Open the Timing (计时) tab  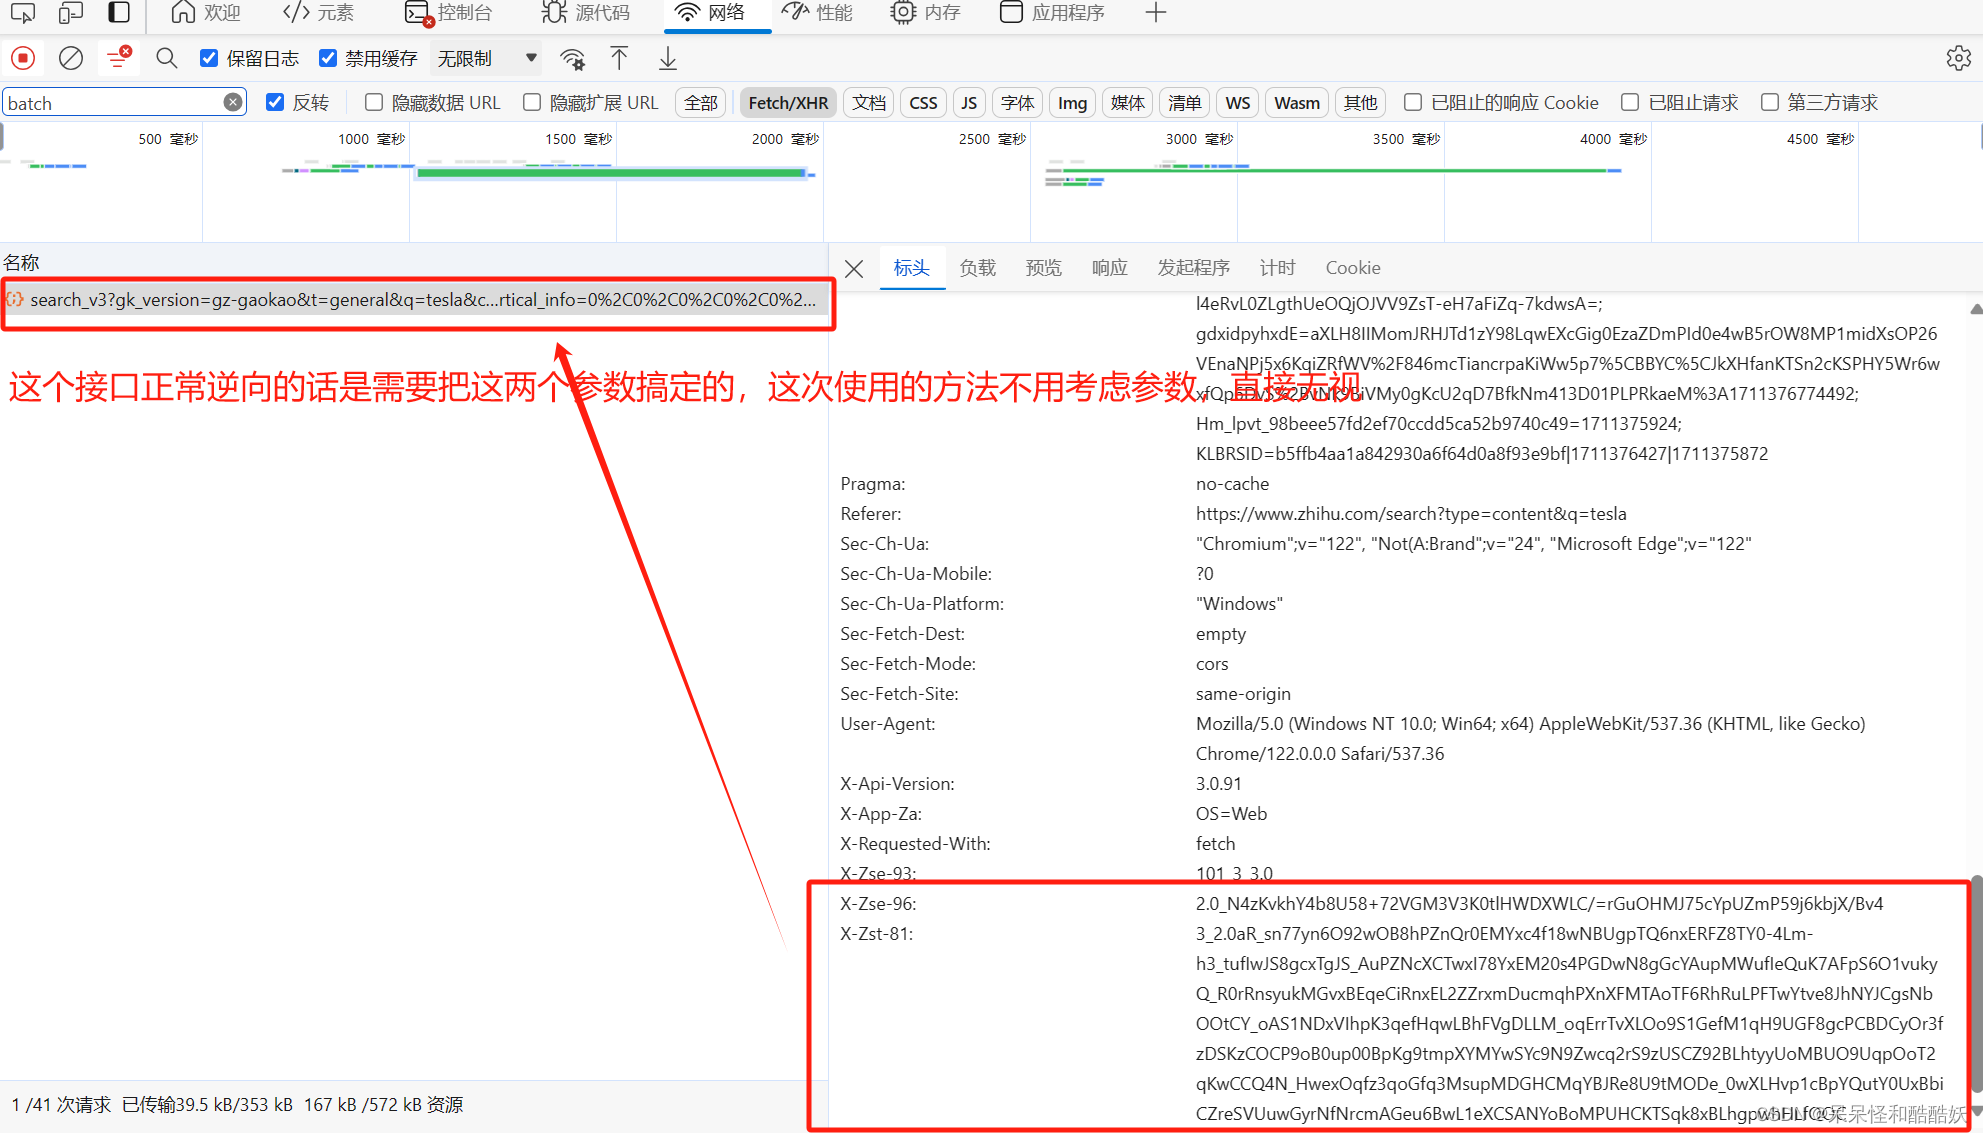pos(1278,268)
